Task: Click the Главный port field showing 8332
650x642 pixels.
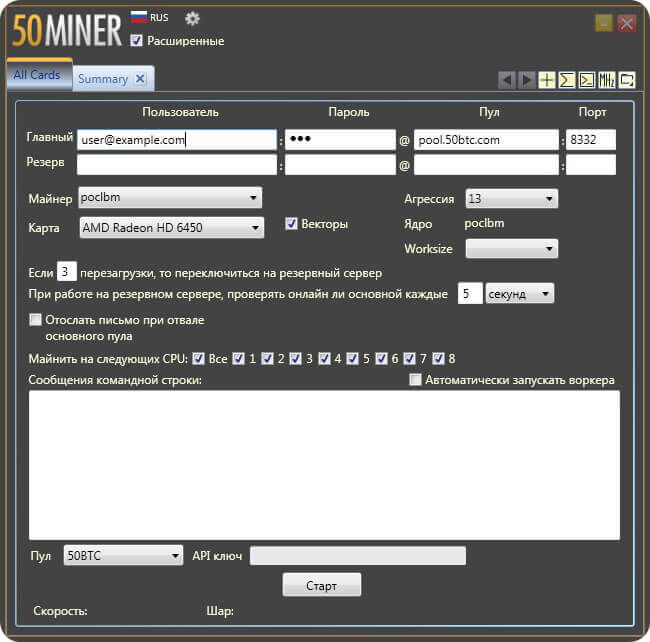Action: [x=591, y=140]
